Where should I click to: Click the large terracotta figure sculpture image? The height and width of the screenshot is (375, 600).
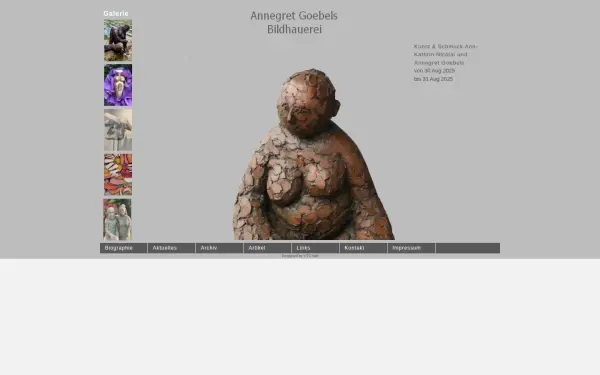click(314, 154)
